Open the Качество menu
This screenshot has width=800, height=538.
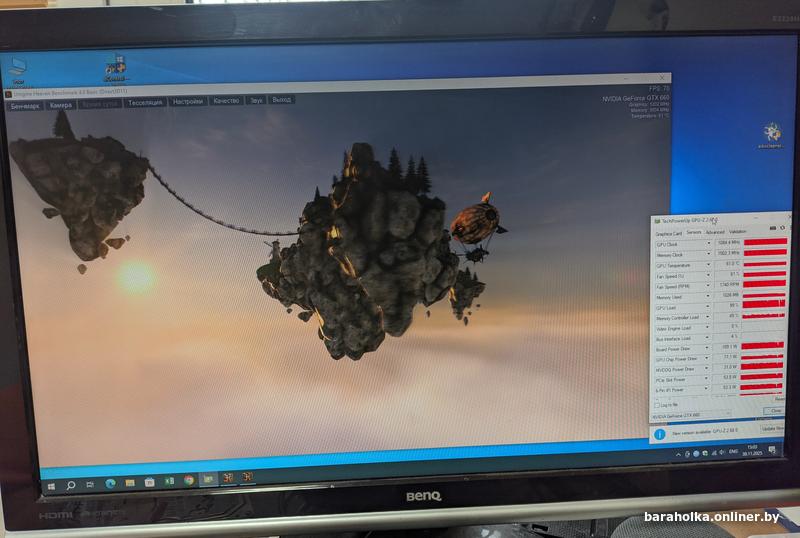[x=227, y=101]
